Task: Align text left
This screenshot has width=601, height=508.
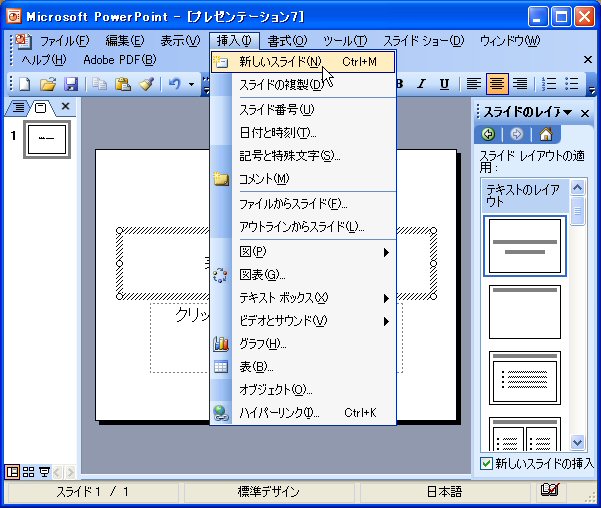Action: pos(473,84)
